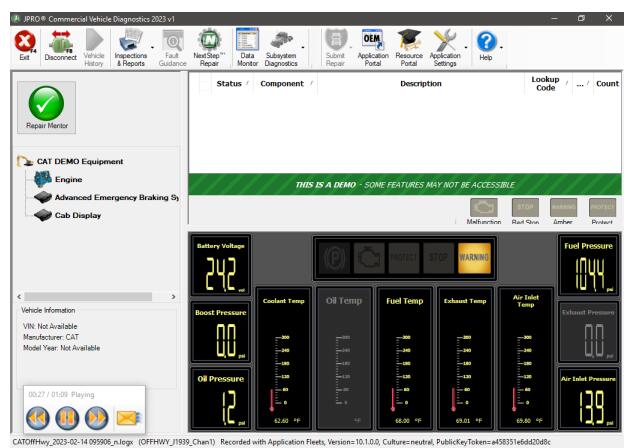This screenshot has height=448, width=634.
Task: Click the dashboard PROTECT indicator
Action: [x=404, y=258]
